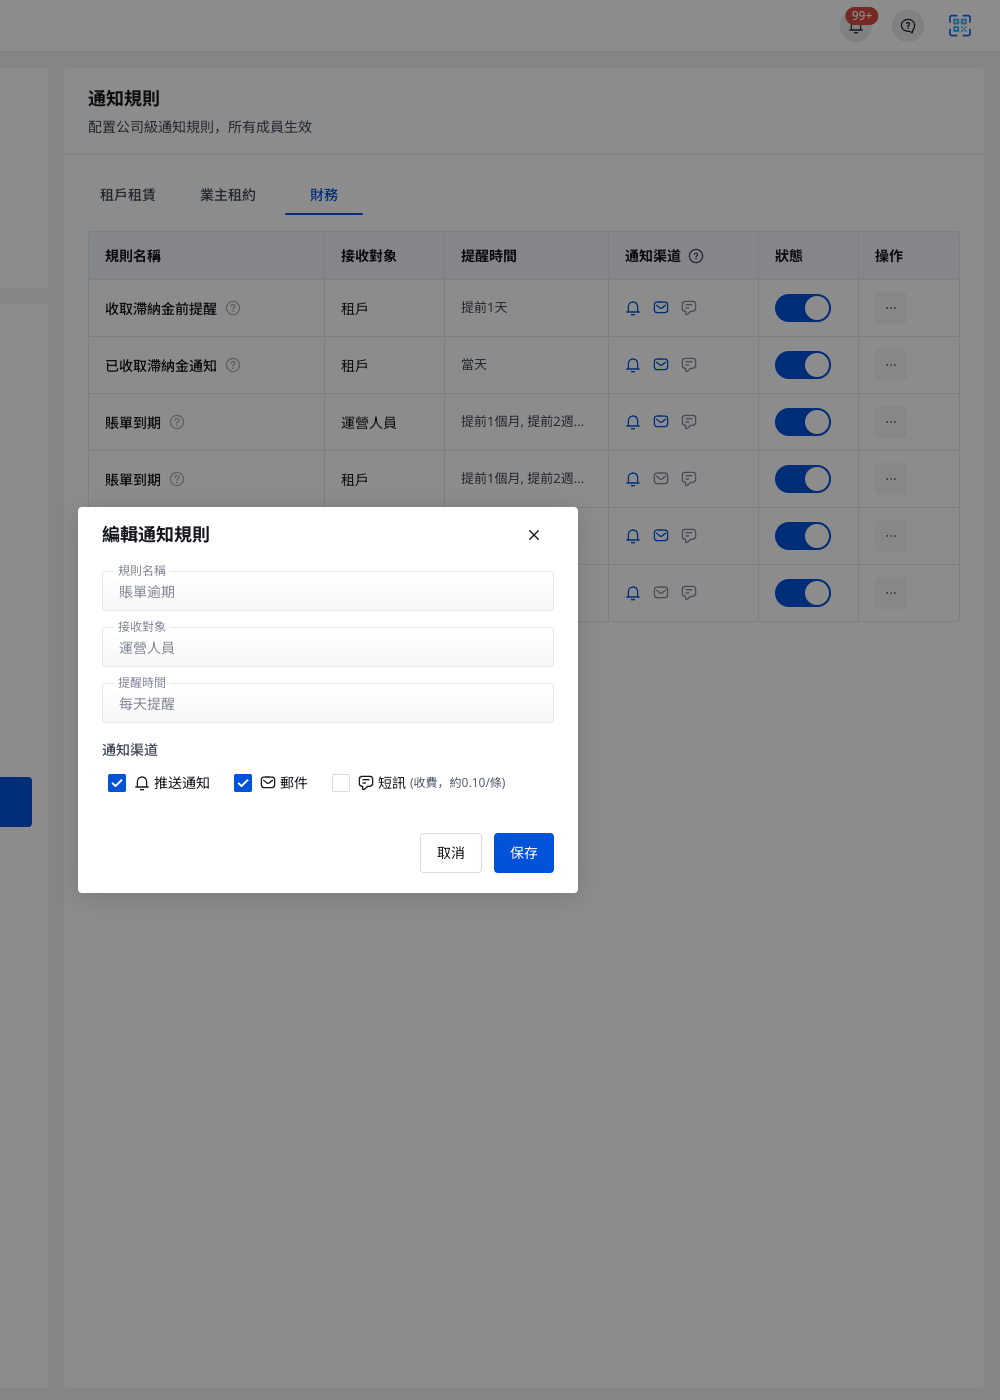The image size is (1000, 1400).
Task: Click 配置公司級通知規則 description text
Action: point(200,127)
